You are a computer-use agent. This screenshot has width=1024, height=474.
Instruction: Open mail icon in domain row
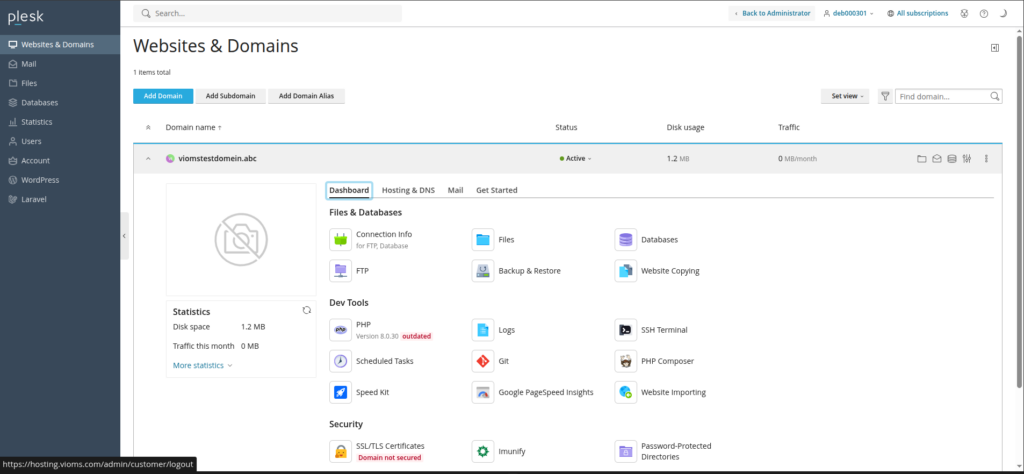pos(936,159)
